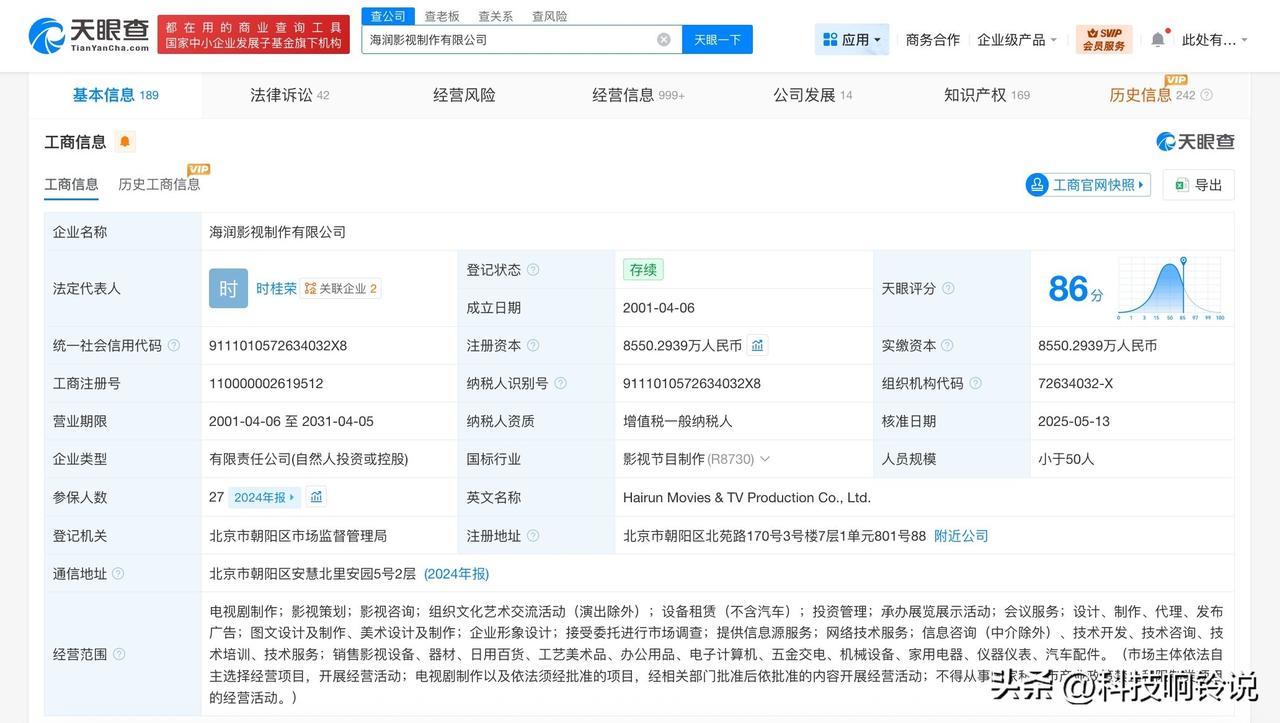Click the question mark beside 统一社会信用代码
The height and width of the screenshot is (723, 1280).
pyautogui.click(x=173, y=345)
